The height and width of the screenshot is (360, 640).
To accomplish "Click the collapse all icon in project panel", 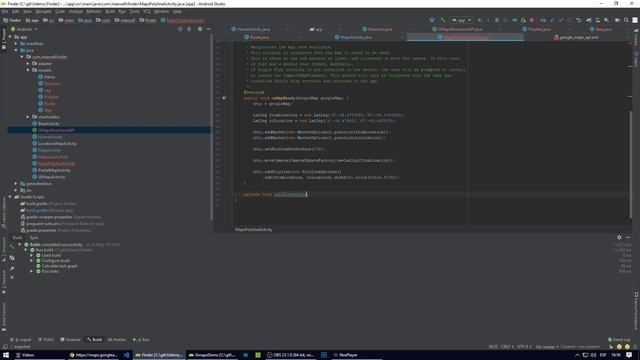I will click(x=189, y=29).
